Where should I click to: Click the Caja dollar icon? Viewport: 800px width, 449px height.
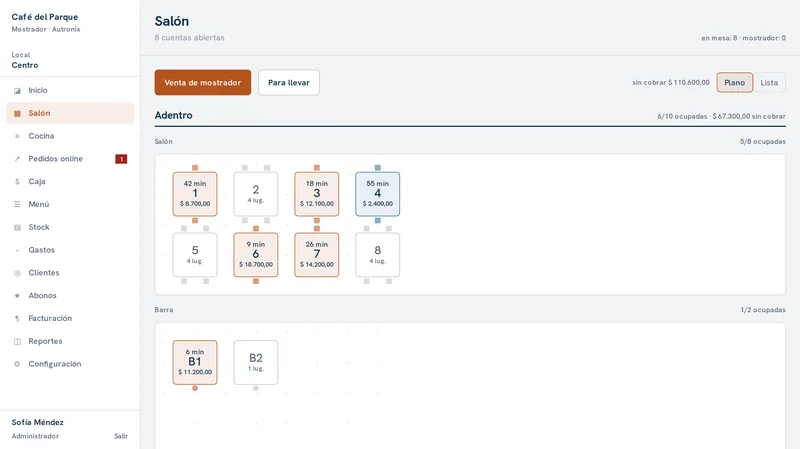coord(17,182)
